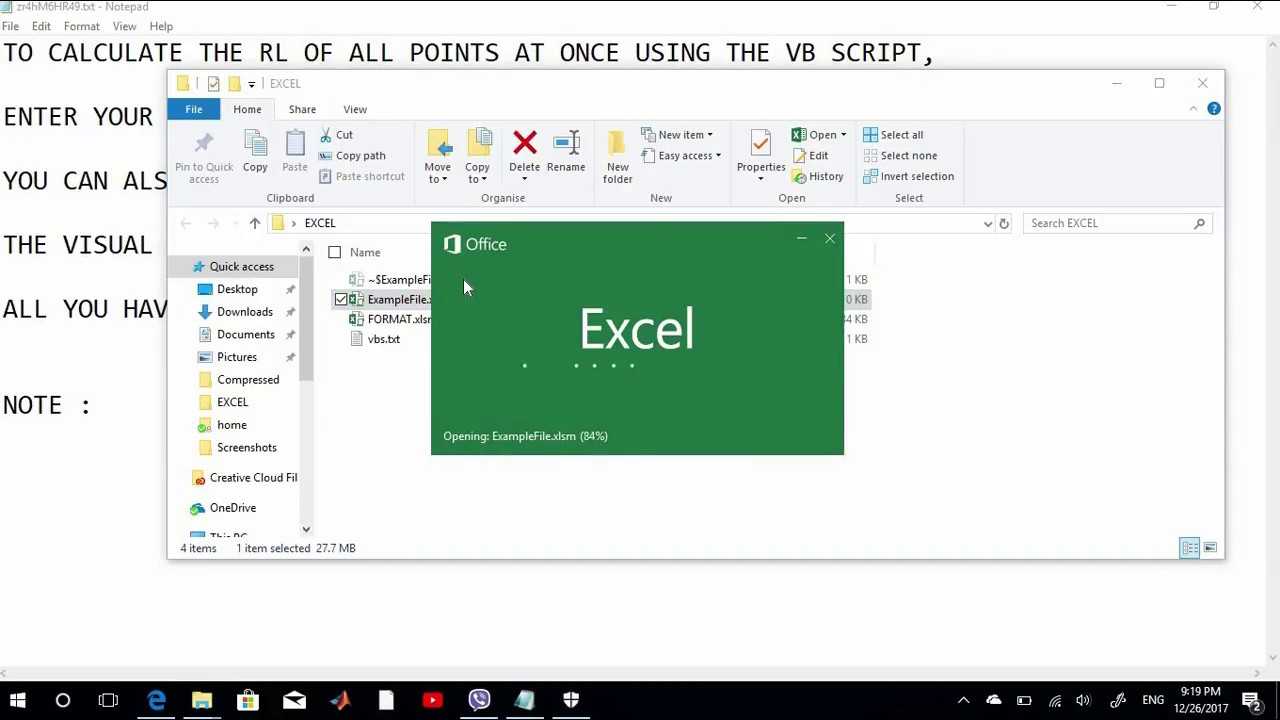
Task: Toggle the select-all checkbox in header
Action: (335, 253)
